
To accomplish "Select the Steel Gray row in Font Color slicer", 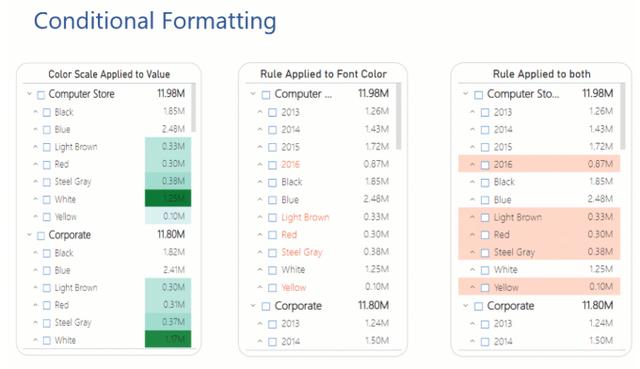I will (x=321, y=252).
